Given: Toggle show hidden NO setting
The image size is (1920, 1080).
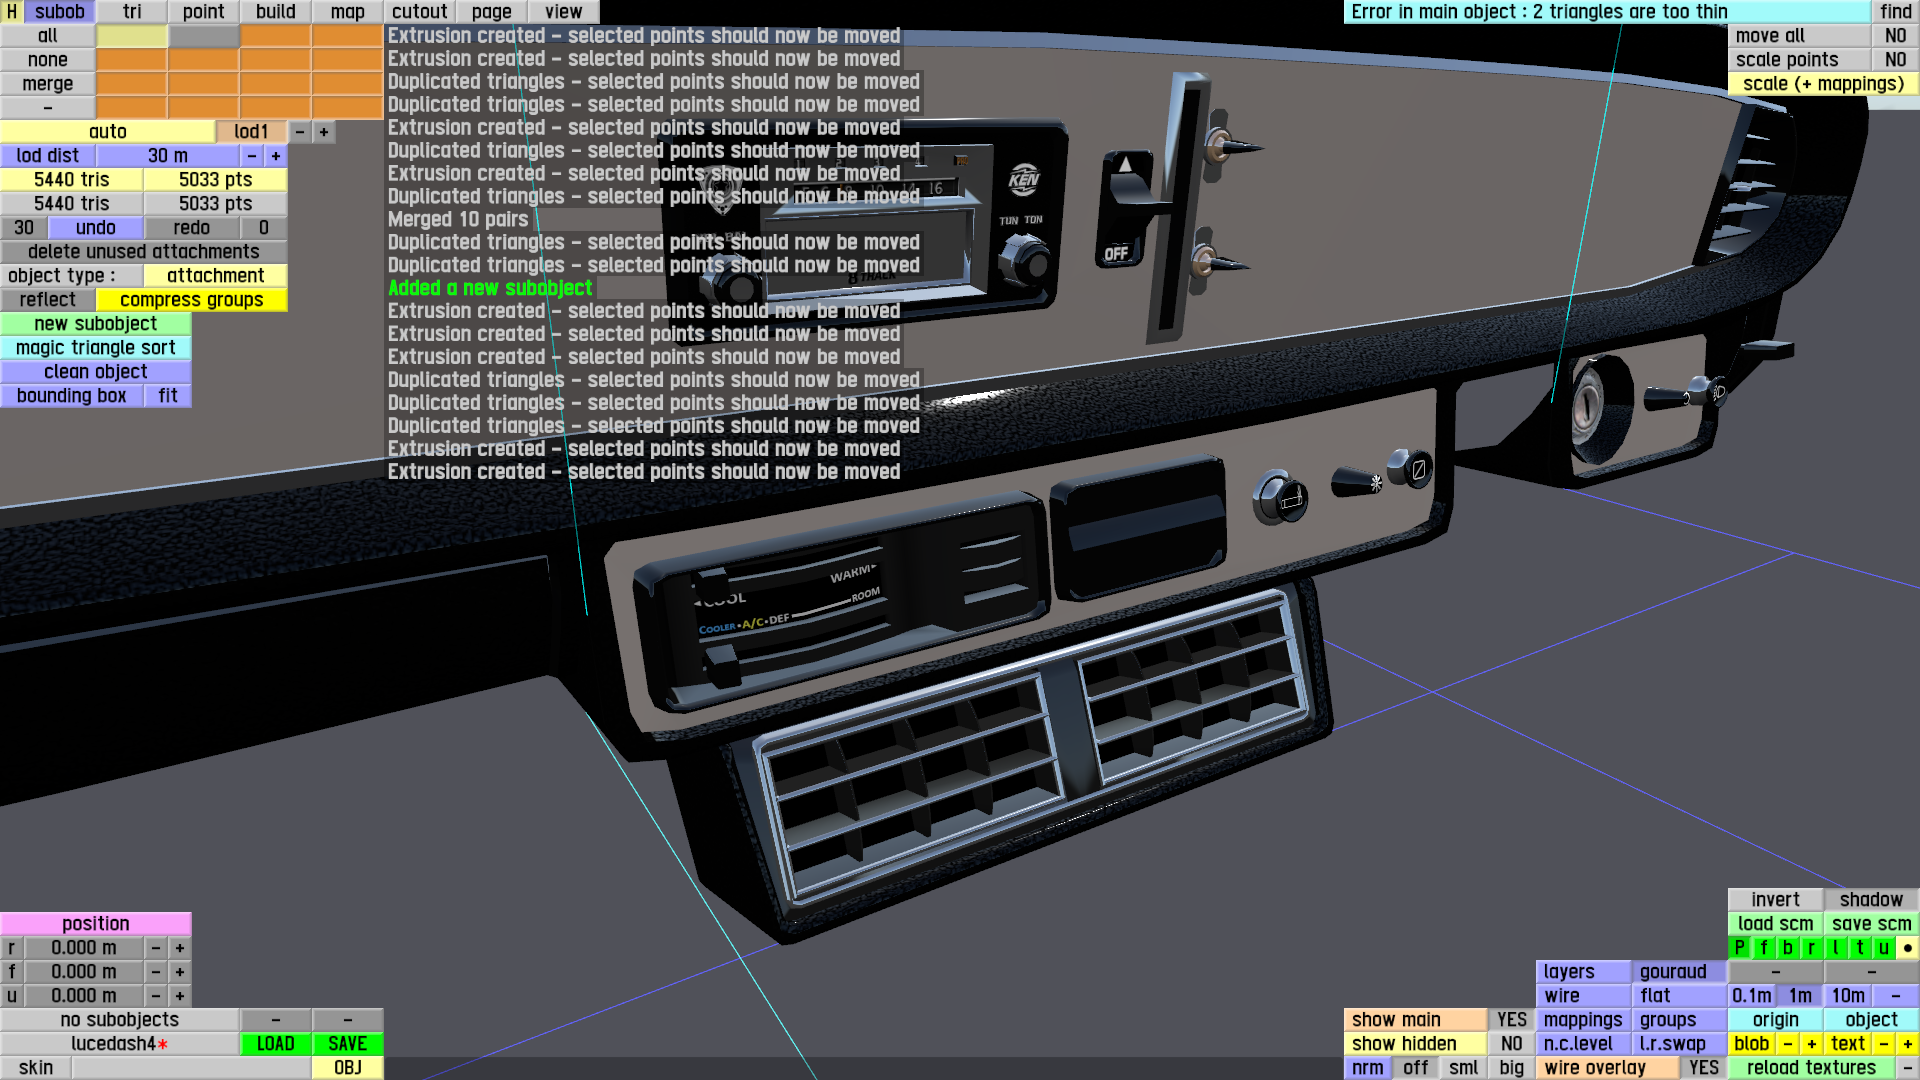Looking at the screenshot, I should click(1511, 1044).
